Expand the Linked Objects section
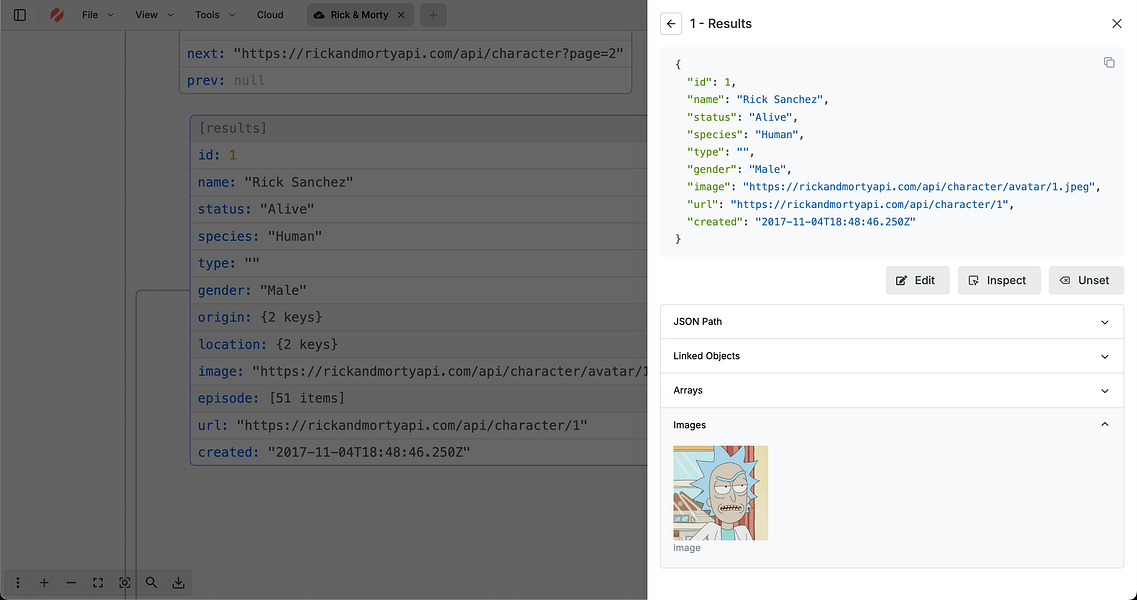 coord(891,356)
